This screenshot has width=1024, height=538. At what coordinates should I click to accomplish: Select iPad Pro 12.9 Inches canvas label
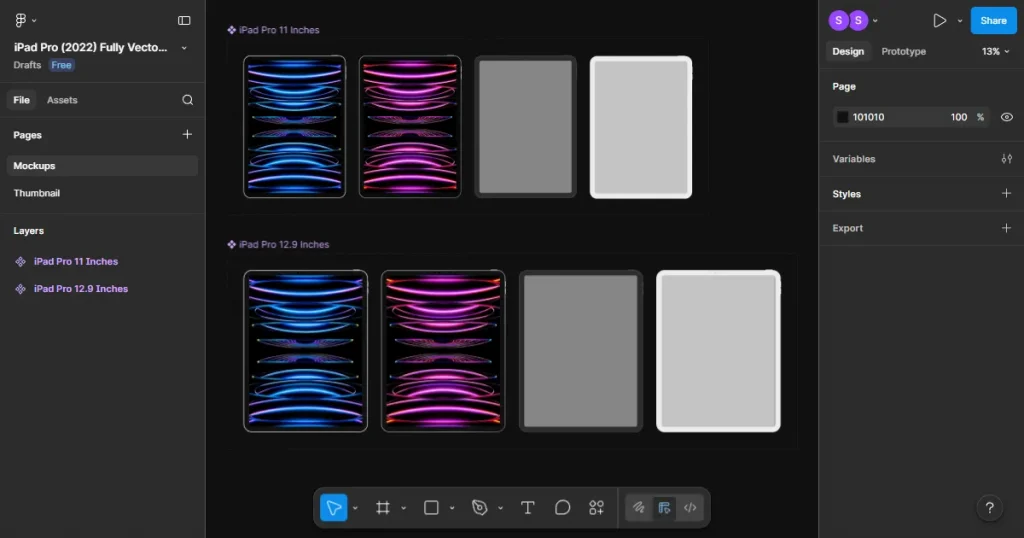pyautogui.click(x=283, y=244)
